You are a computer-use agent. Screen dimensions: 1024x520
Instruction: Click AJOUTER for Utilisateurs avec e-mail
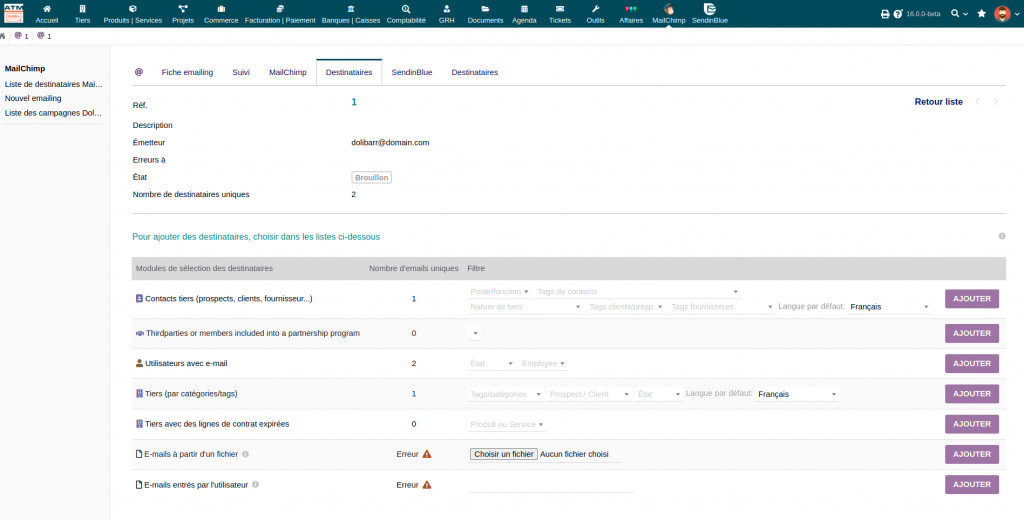971,364
